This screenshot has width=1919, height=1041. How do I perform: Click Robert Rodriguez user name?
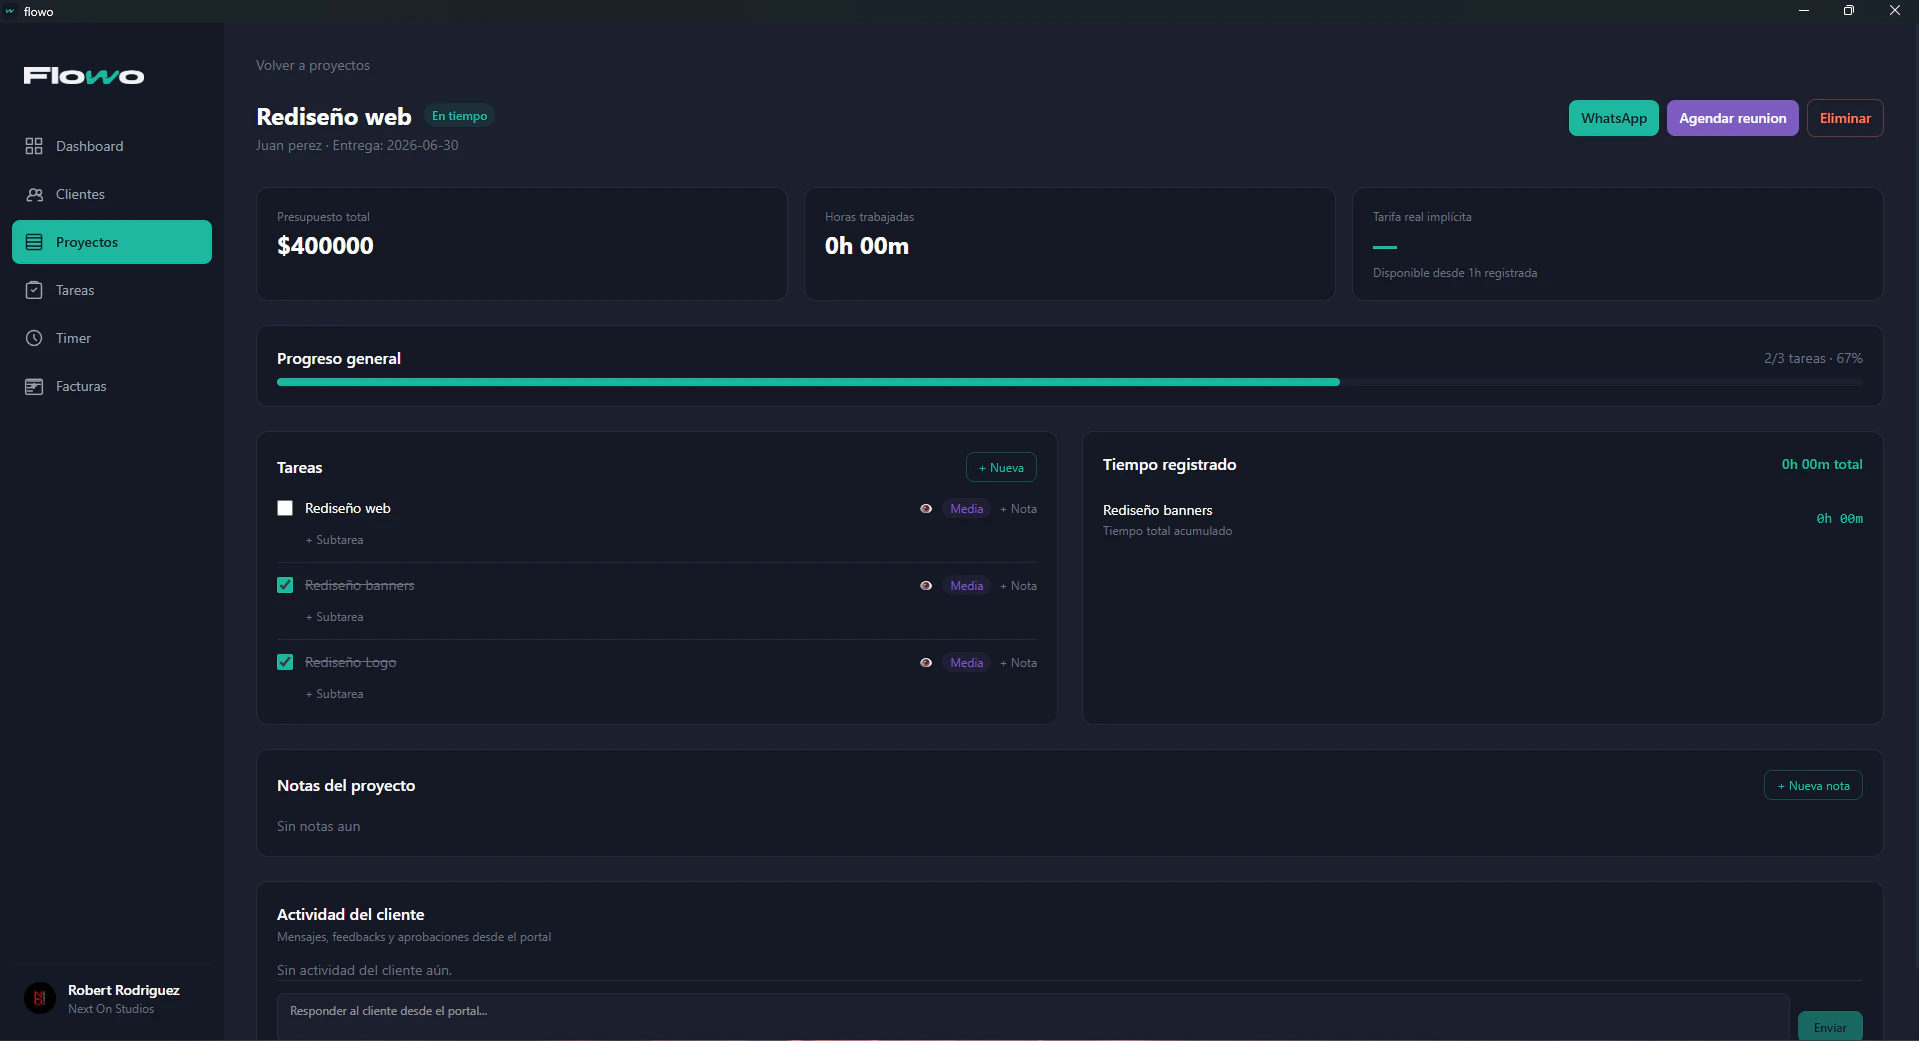coord(124,990)
